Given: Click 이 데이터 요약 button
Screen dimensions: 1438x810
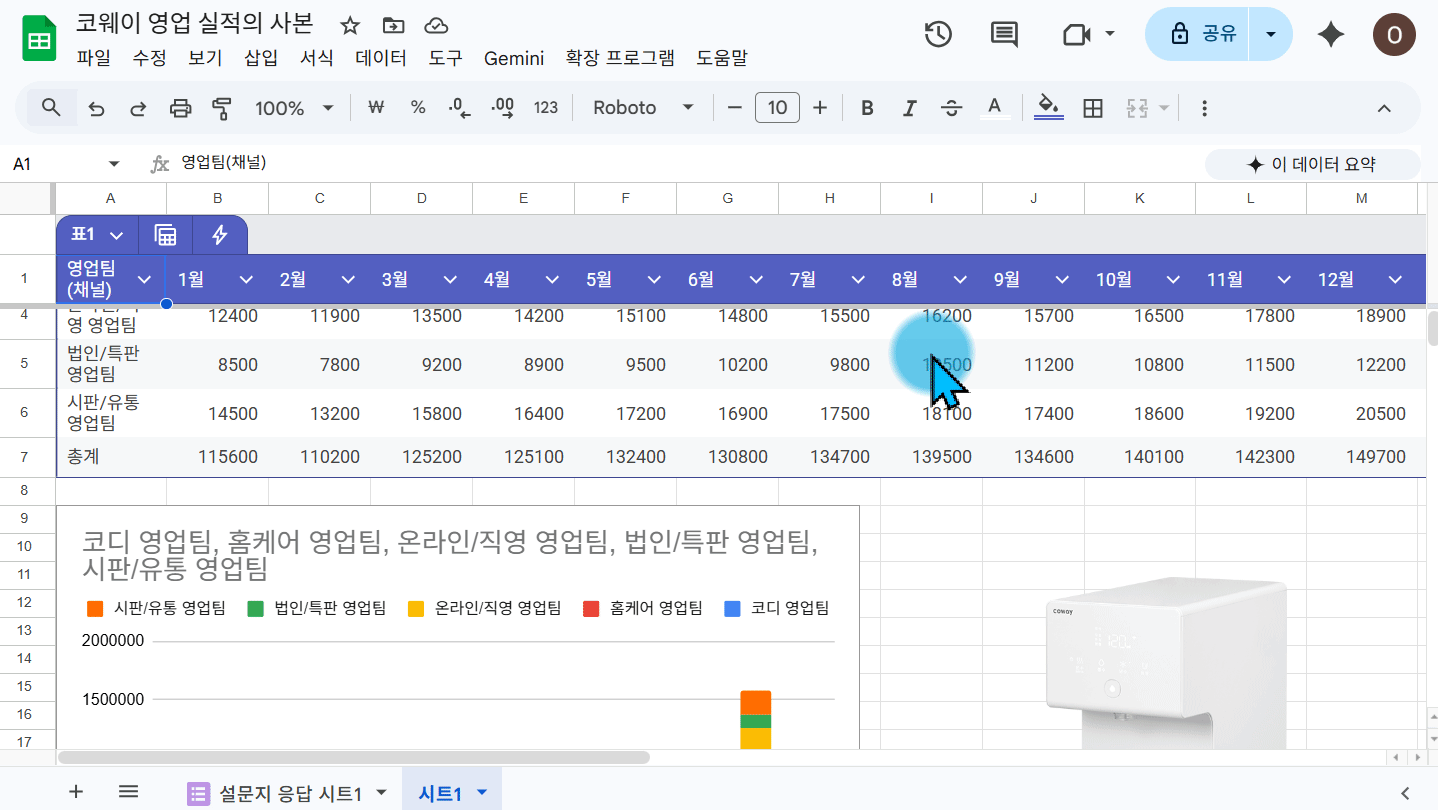Looking at the screenshot, I should pos(1312,164).
